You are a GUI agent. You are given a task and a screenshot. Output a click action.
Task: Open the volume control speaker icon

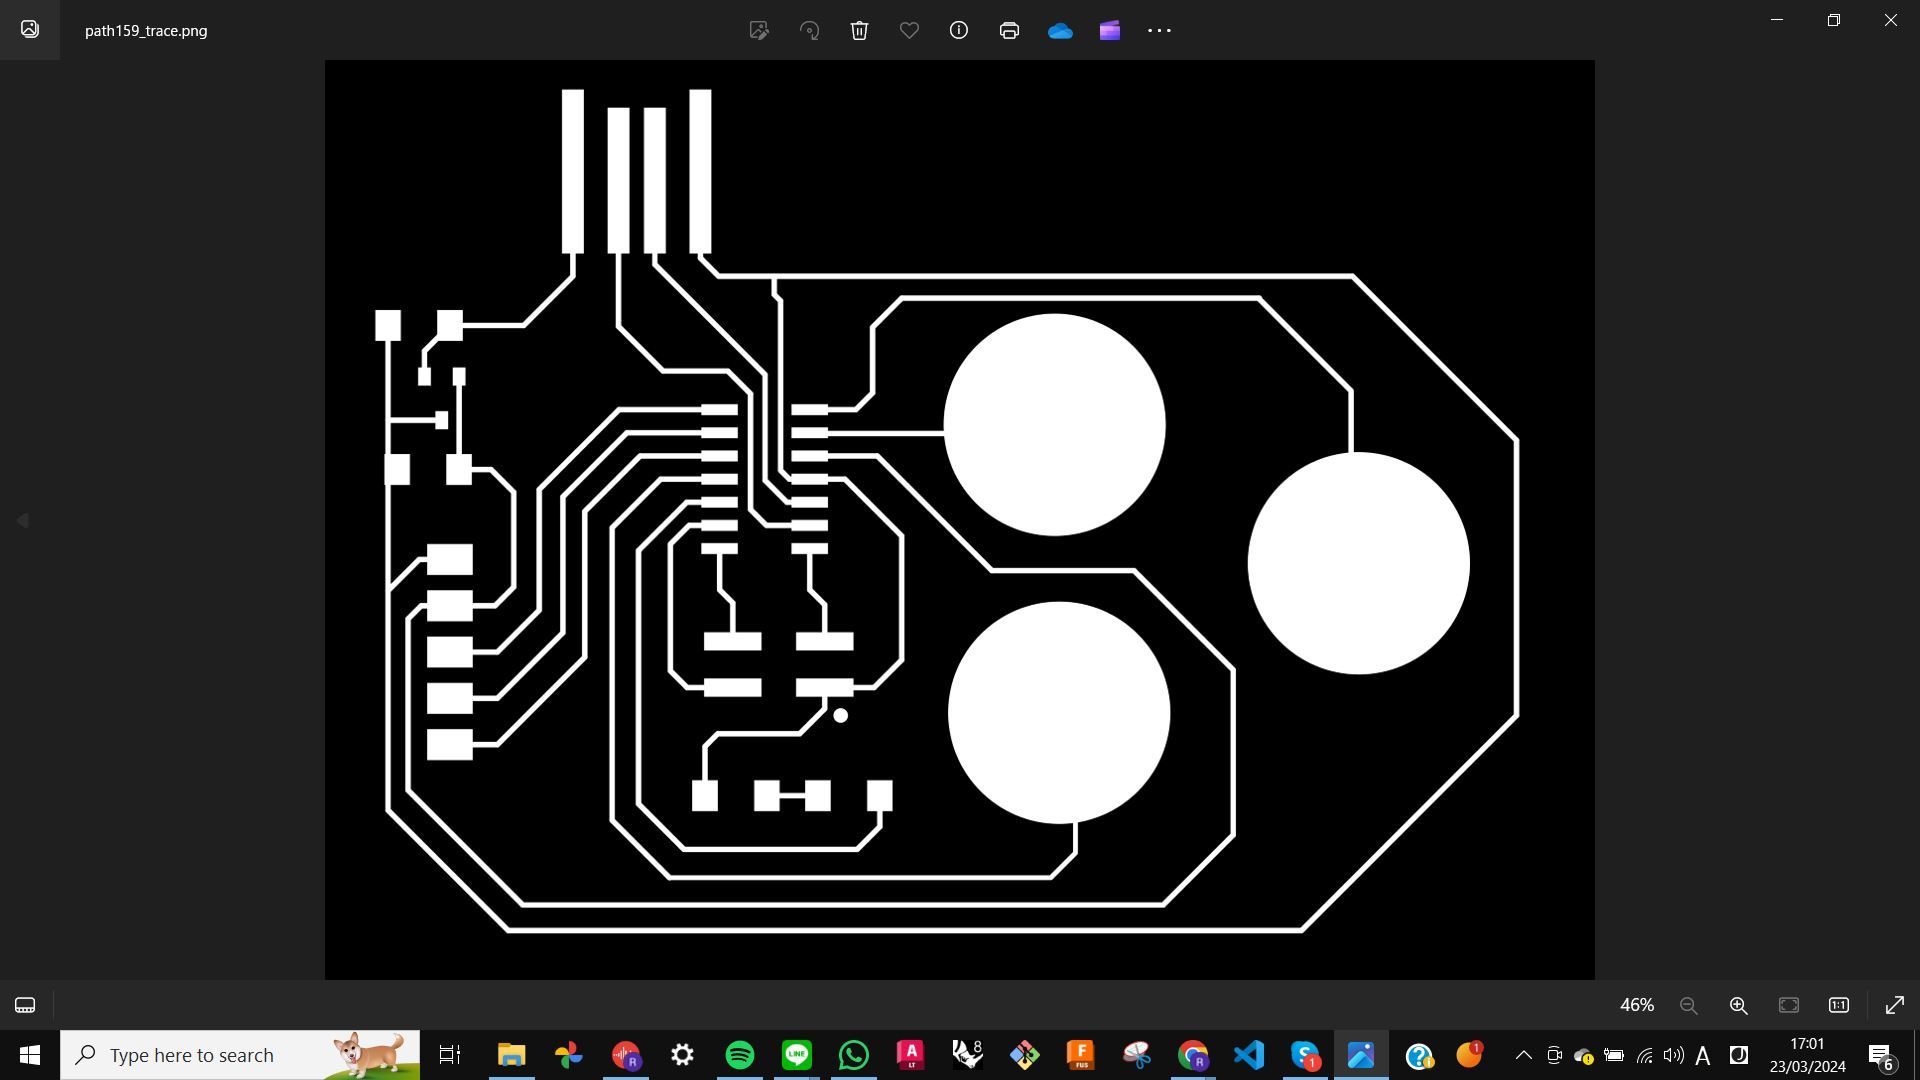point(1673,1055)
